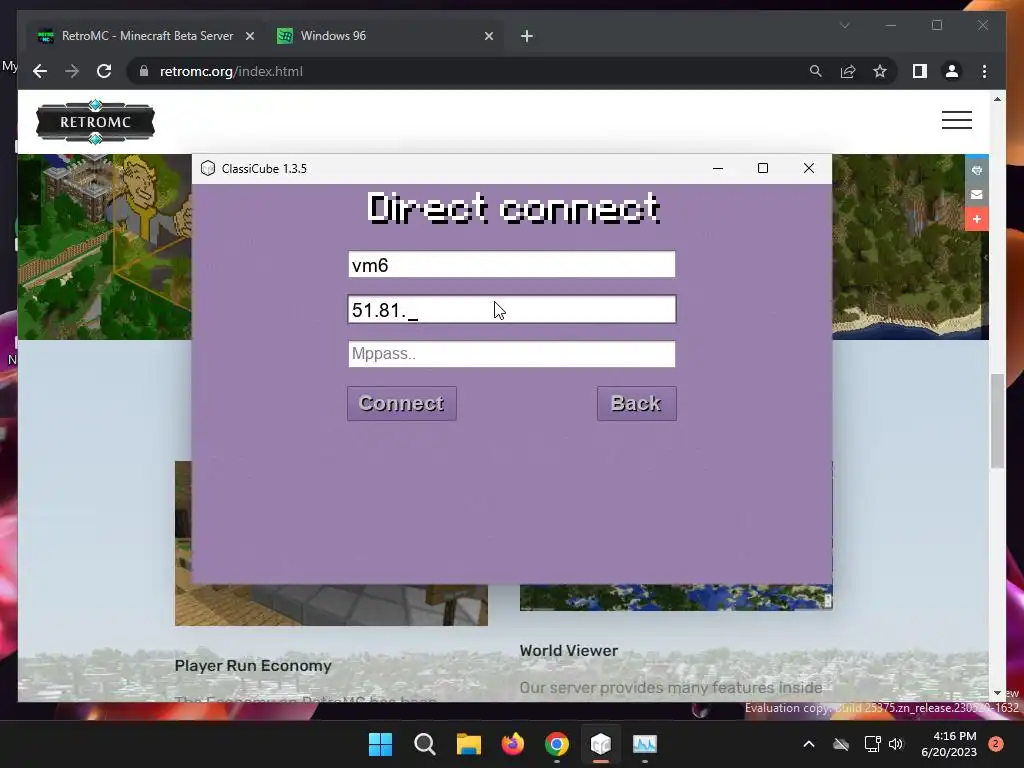Share this page via the share icon
1024x768 pixels.
point(848,71)
